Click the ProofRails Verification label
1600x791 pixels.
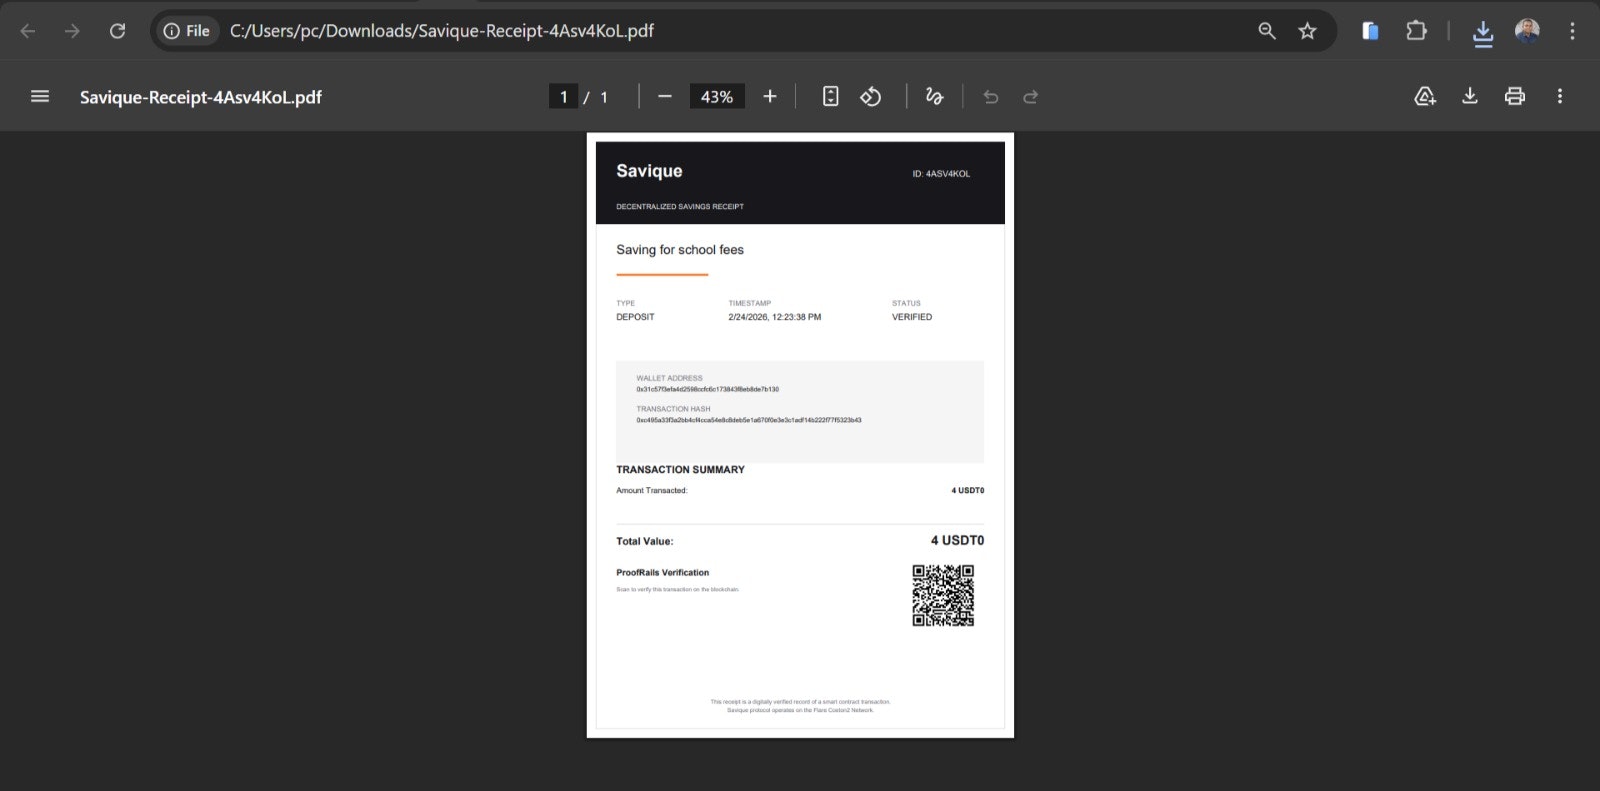pos(663,573)
